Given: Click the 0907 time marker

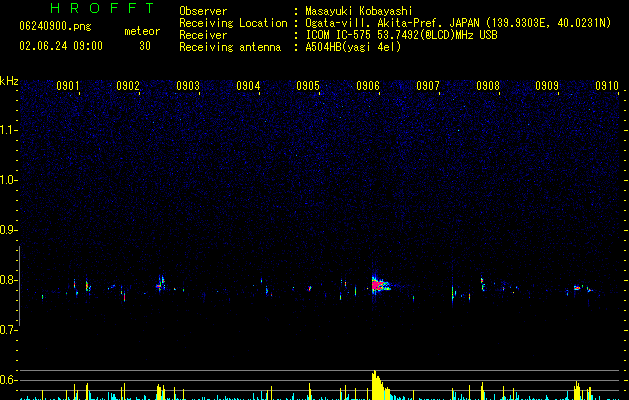Looking at the screenshot, I should click(428, 86).
